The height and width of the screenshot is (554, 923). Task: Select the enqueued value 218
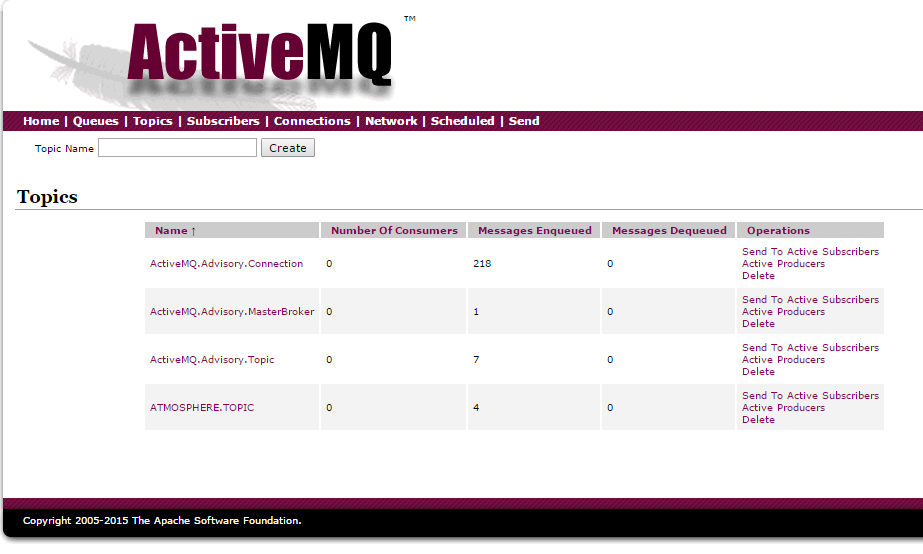tap(482, 263)
